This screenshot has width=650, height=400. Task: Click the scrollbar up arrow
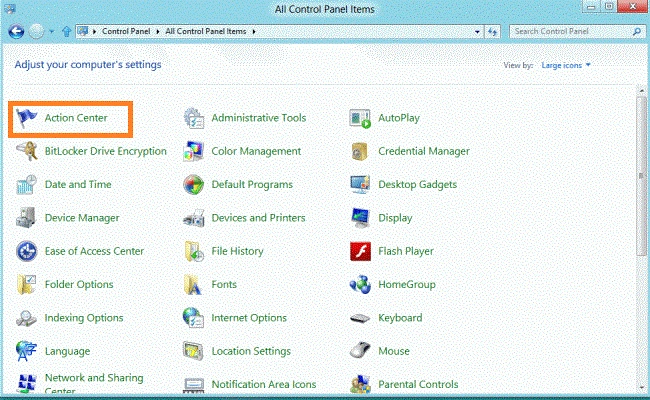[641, 90]
